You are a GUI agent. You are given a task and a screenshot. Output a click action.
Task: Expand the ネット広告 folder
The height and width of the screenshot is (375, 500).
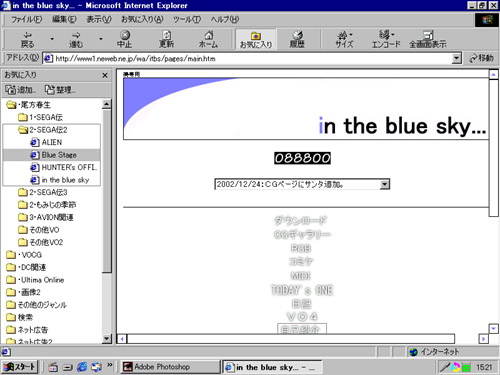coord(27,330)
